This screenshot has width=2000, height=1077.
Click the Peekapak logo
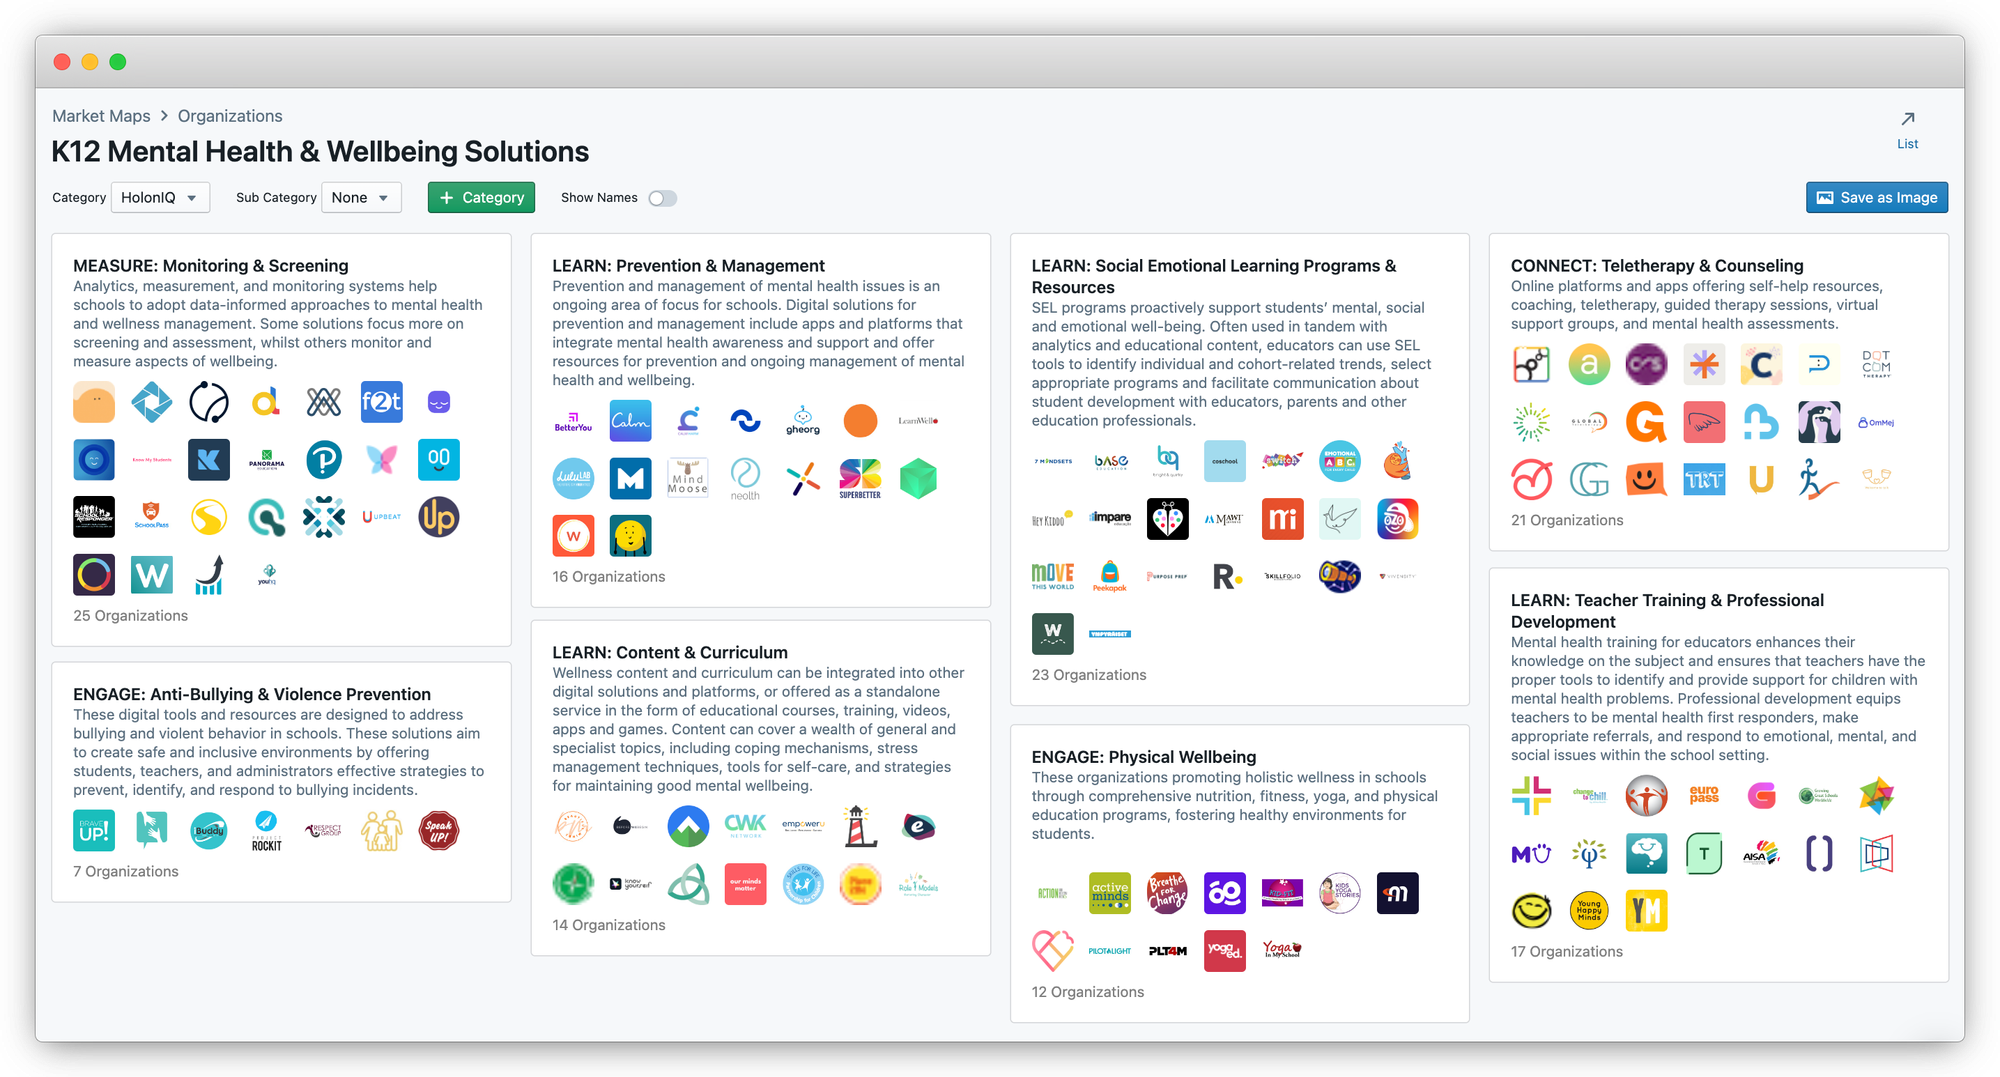tap(1110, 576)
